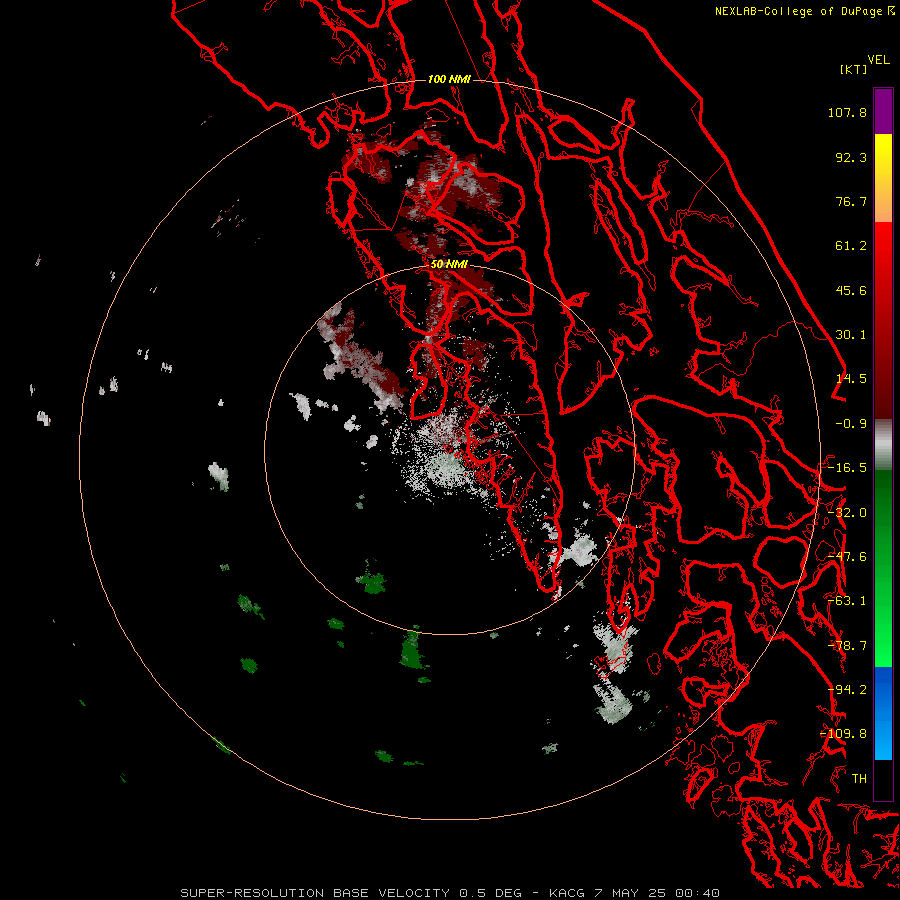Click the -78.7 velocity scale value

pyautogui.click(x=847, y=646)
